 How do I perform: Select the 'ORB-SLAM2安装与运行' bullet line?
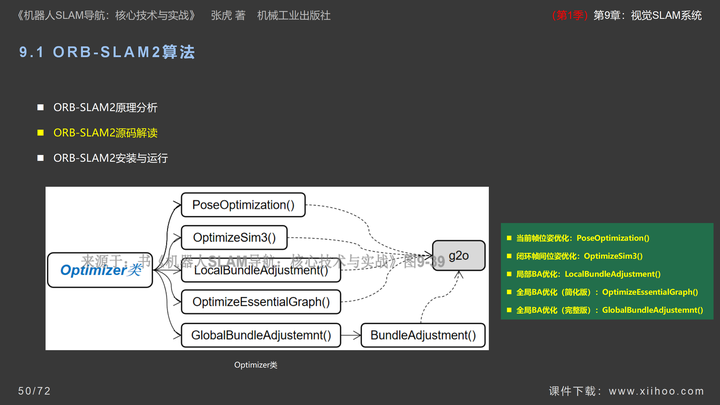(110, 158)
